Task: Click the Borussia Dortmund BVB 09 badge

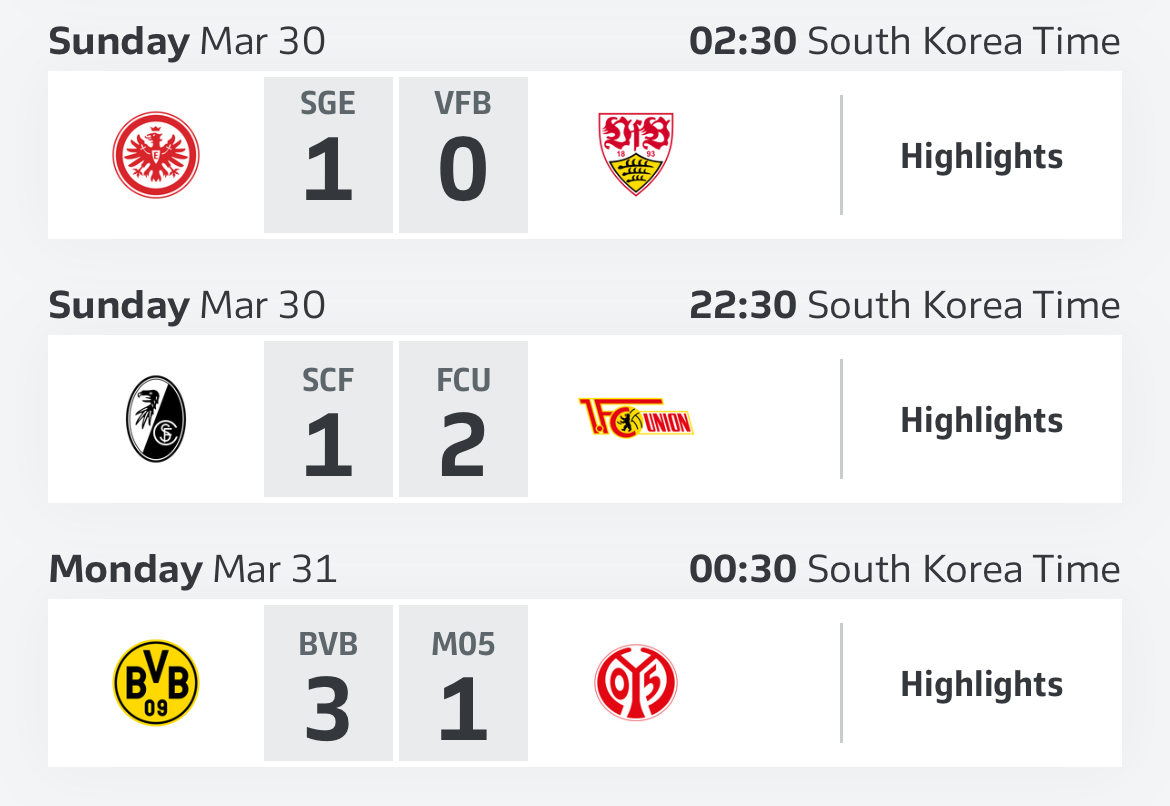Action: [156, 683]
